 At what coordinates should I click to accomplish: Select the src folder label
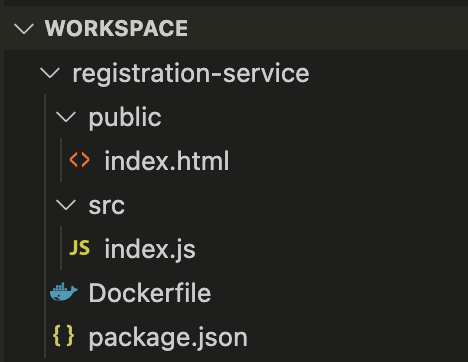[x=107, y=206]
